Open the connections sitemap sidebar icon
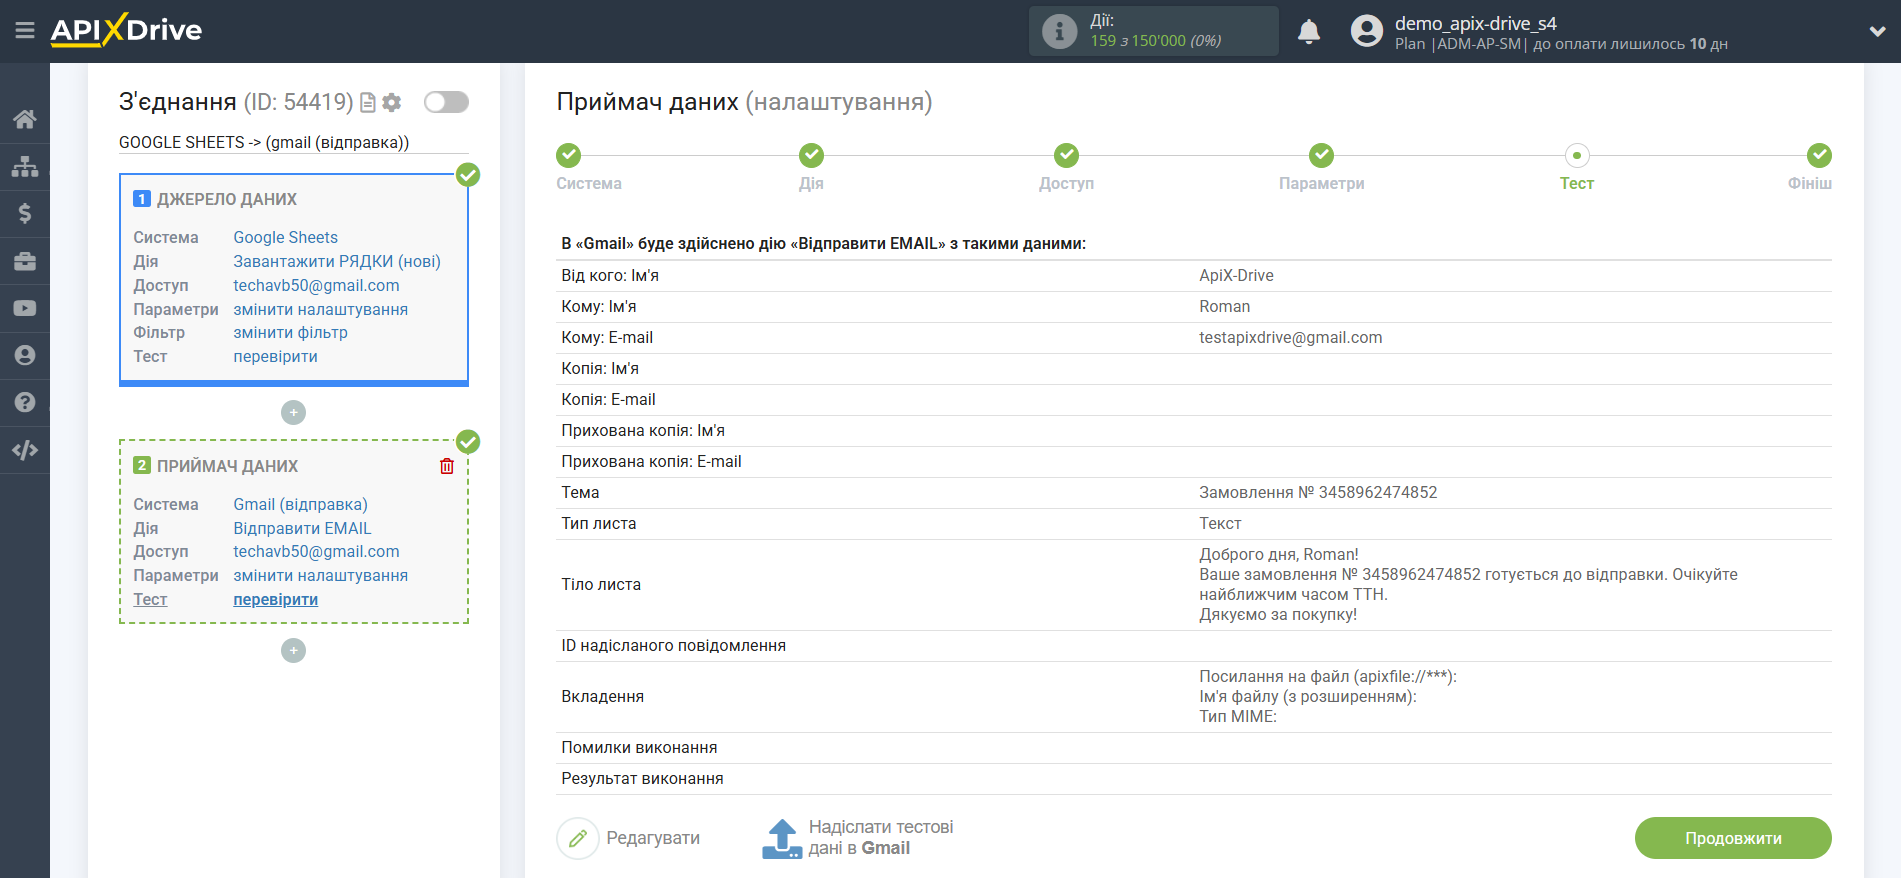 click(x=25, y=166)
